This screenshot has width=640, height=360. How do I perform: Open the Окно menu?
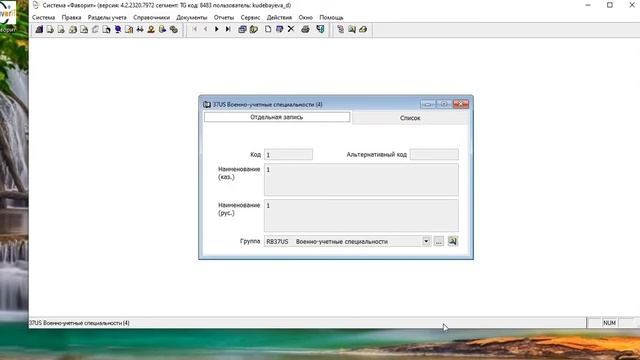coord(305,18)
